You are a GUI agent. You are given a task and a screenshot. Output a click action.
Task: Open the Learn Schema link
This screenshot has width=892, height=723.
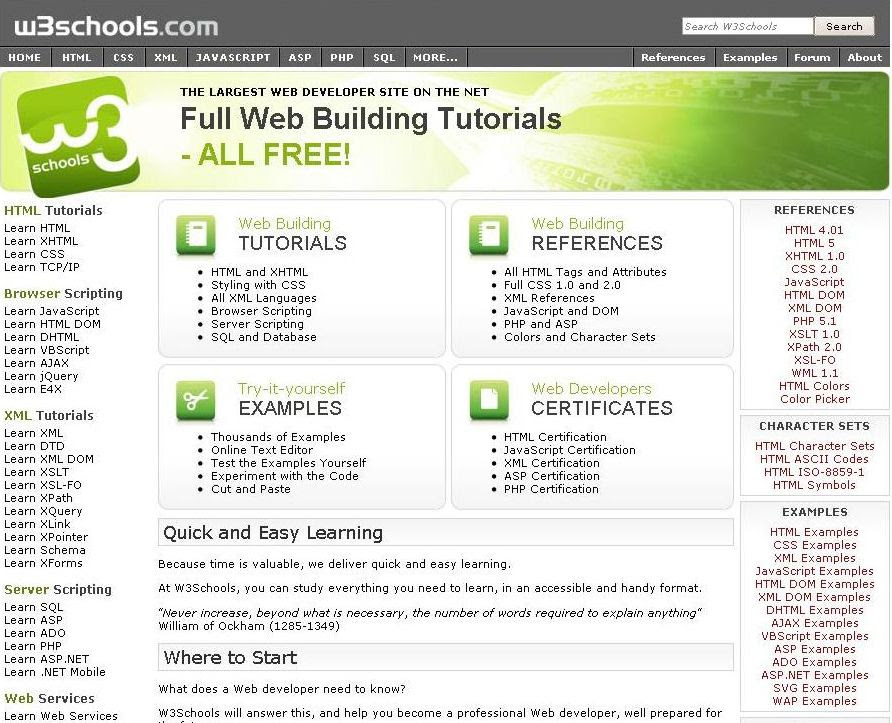[45, 550]
